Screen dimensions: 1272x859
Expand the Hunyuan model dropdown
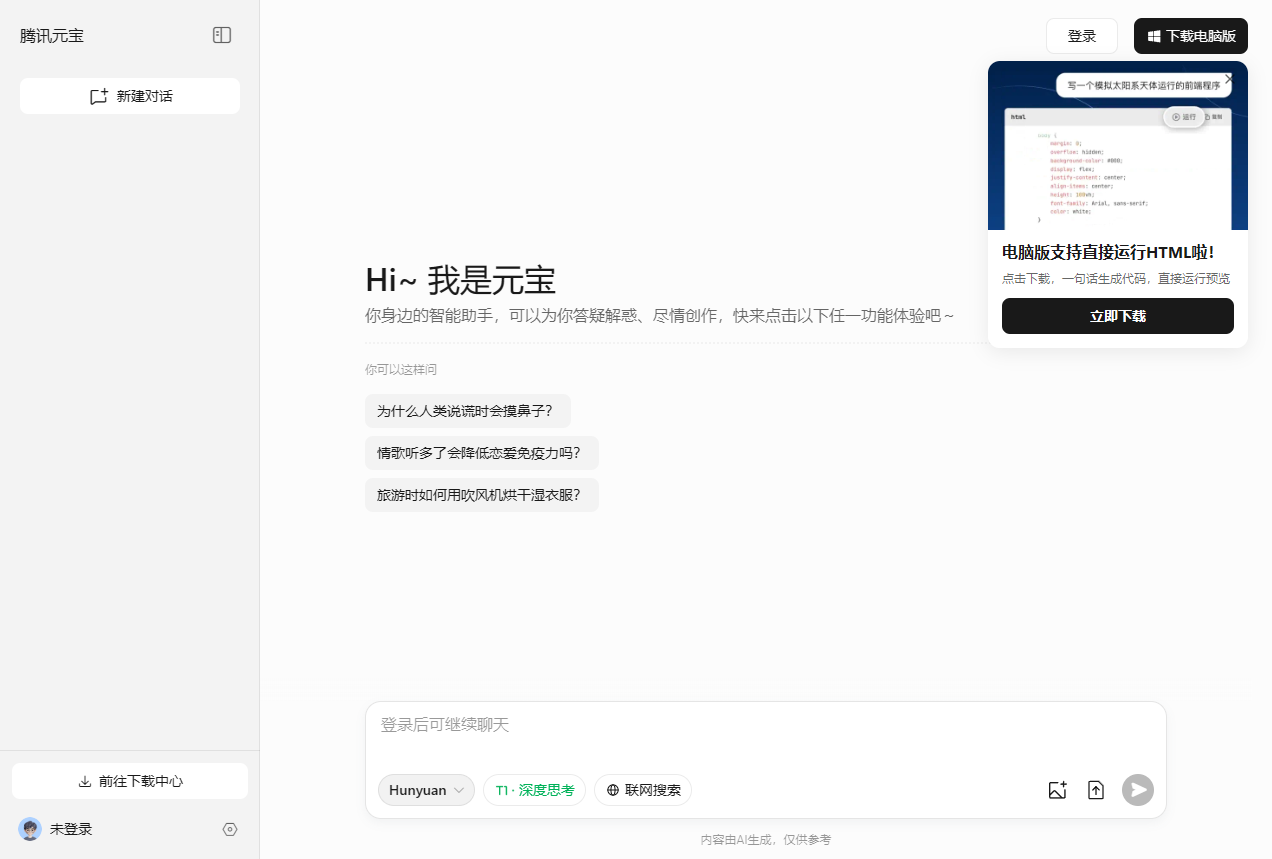[426, 790]
